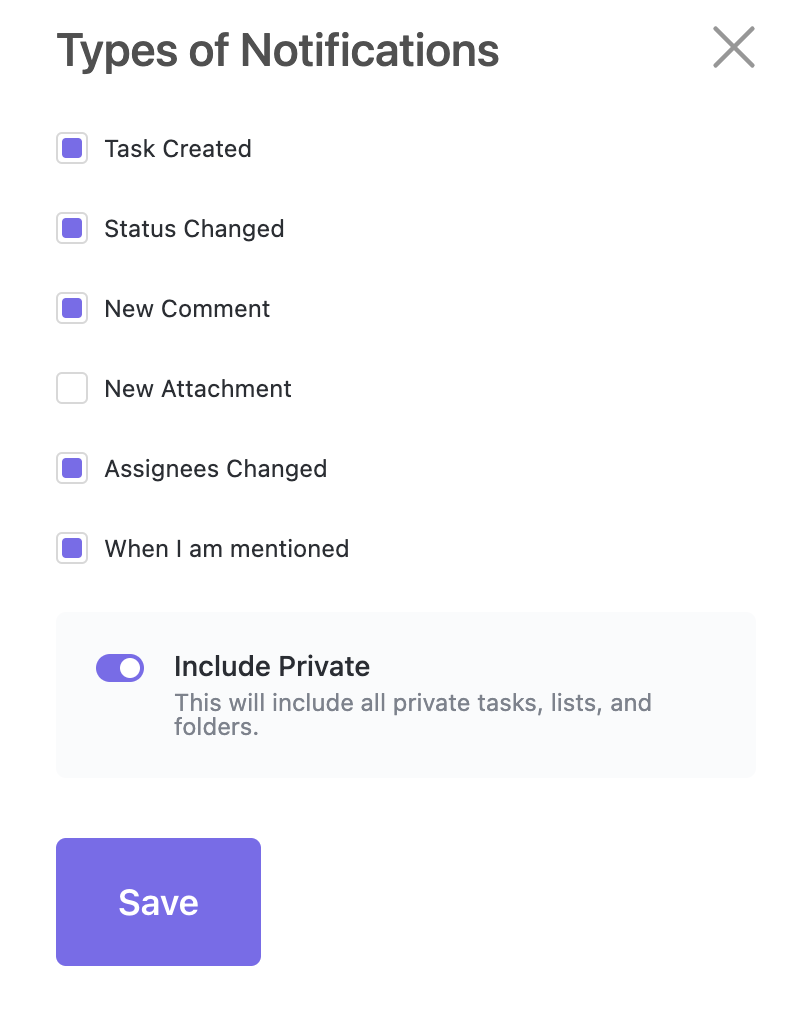Close the Types of Notifications dialog
Image resolution: width=808 pixels, height=1010 pixels.
[x=733, y=48]
